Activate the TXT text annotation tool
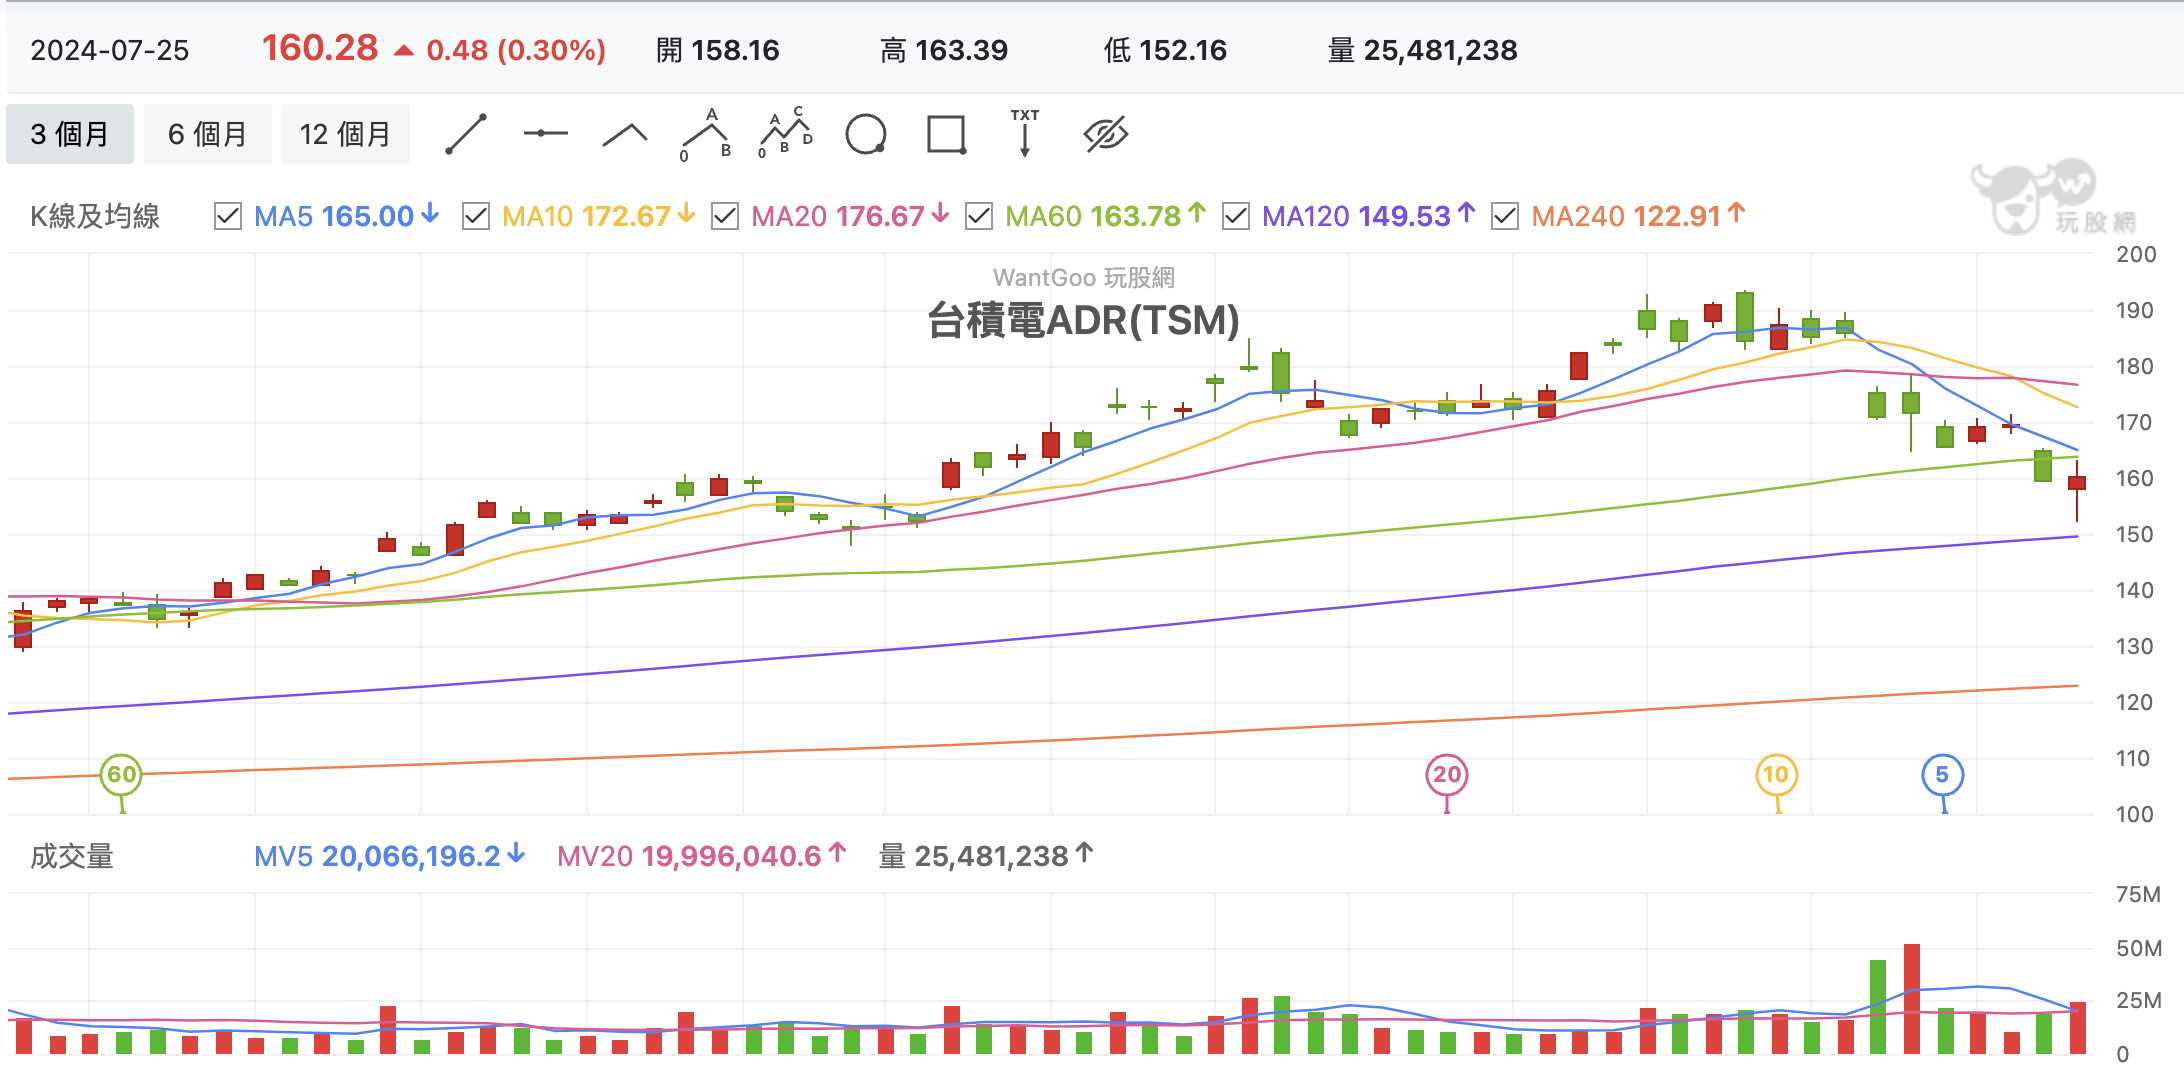Screen dimensions: 2184x1072 click(1025, 133)
